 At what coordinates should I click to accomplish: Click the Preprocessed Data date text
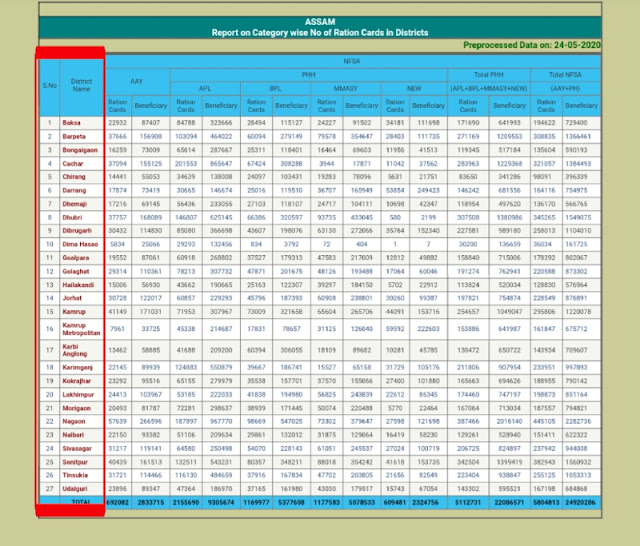[532, 45]
